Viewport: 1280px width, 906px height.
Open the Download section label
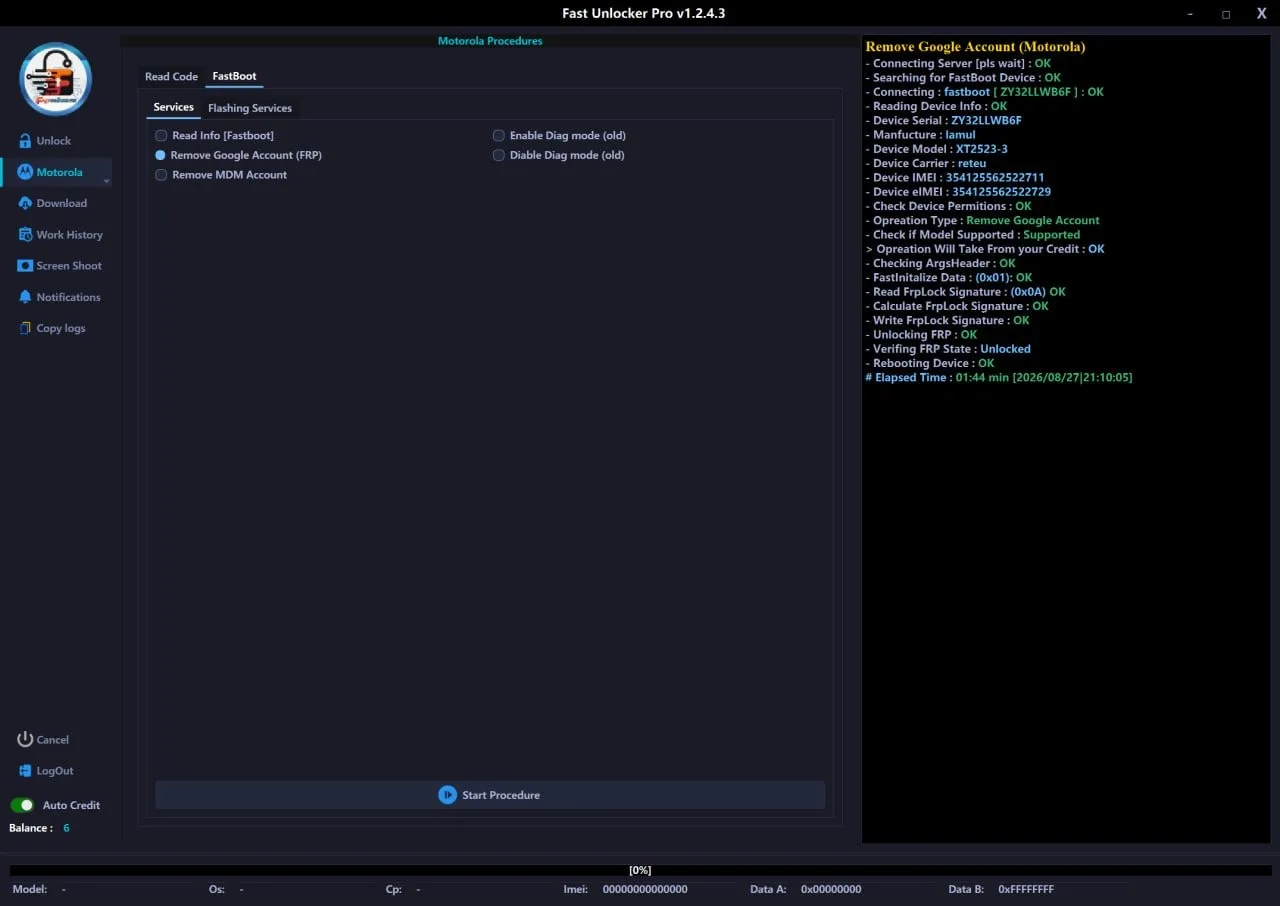point(62,203)
